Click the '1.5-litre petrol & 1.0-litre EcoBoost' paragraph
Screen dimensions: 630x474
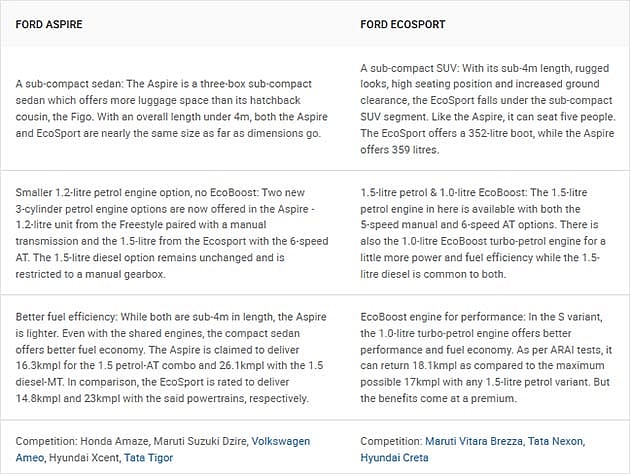(x=483, y=233)
